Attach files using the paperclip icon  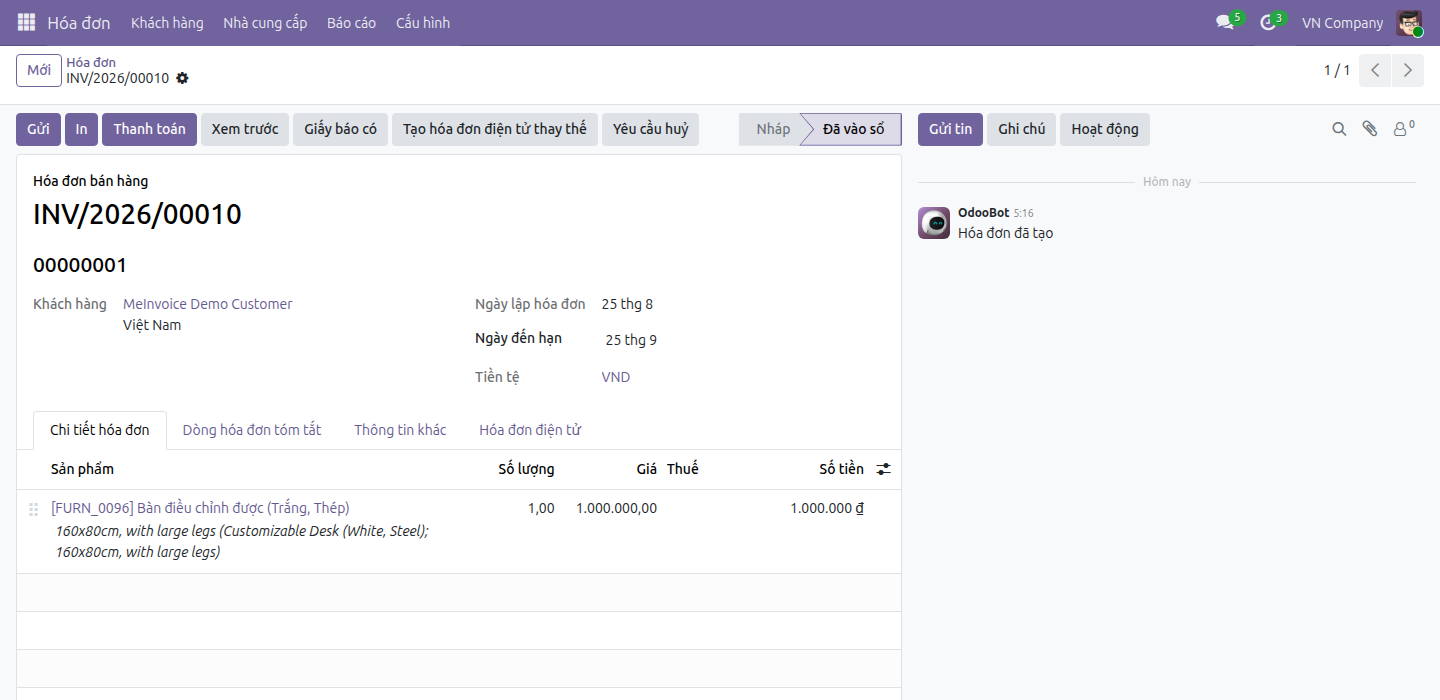coord(1370,129)
